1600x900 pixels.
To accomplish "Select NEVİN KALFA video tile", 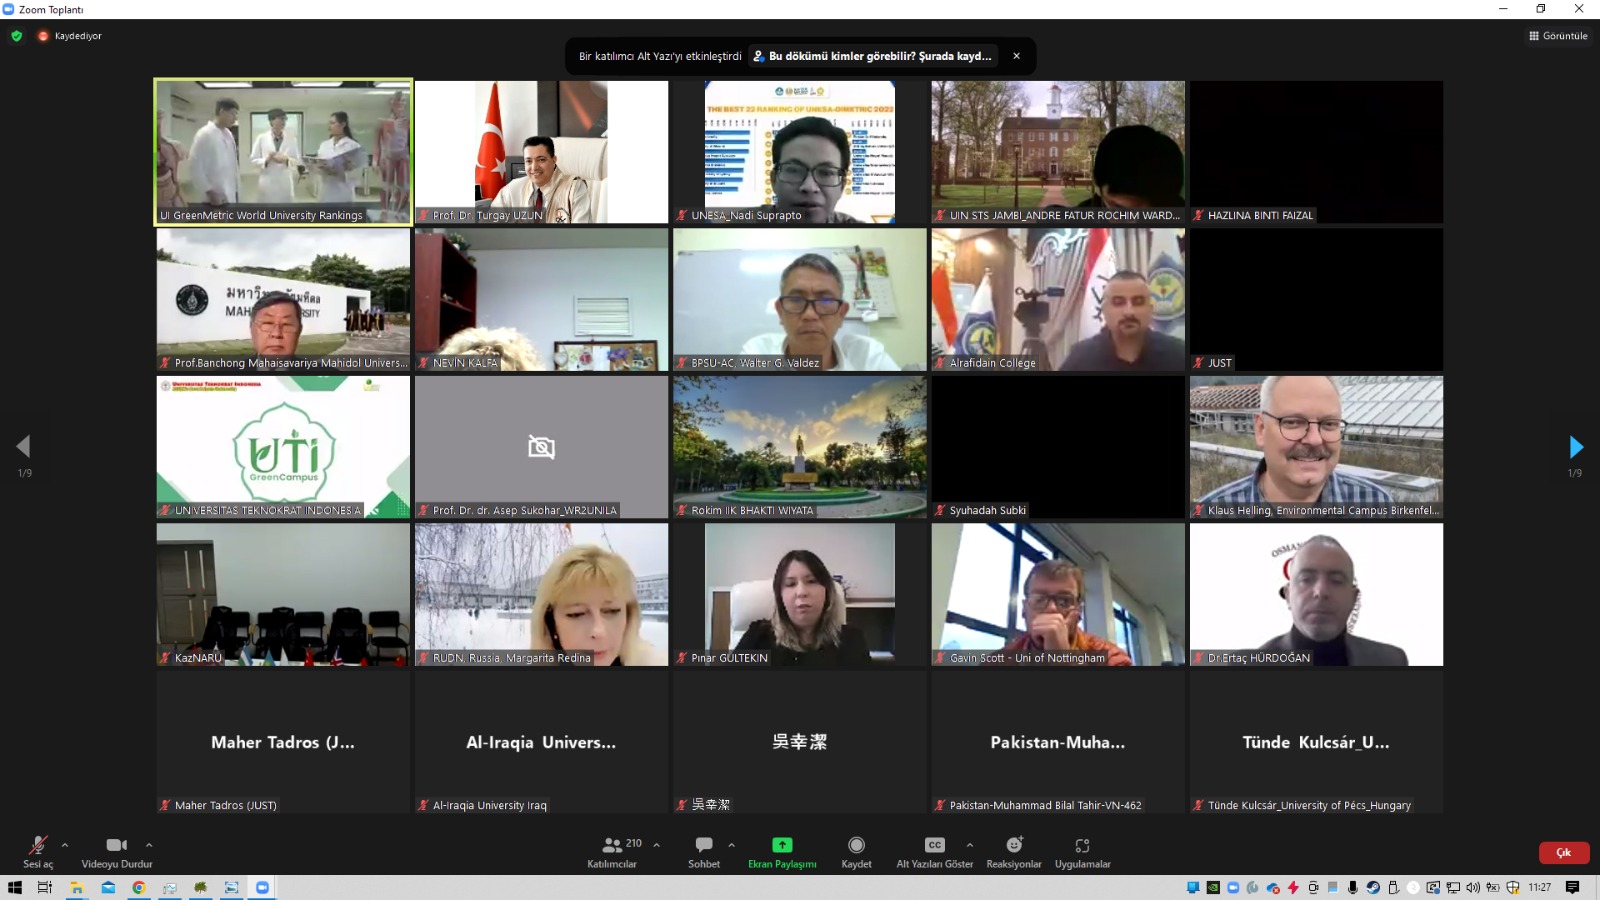I will (541, 300).
